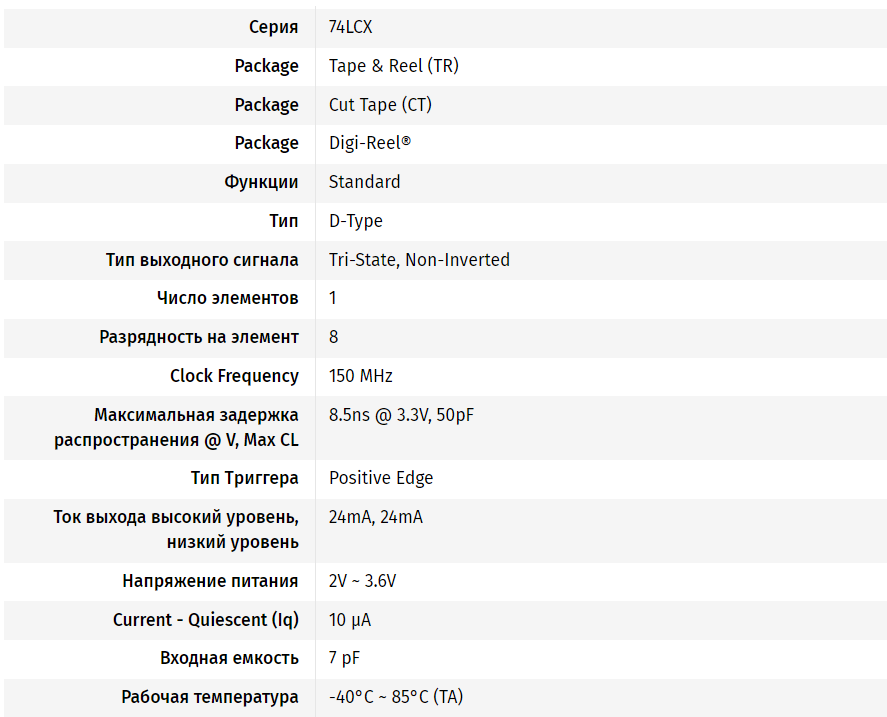Click the Функции label

click(x=261, y=182)
